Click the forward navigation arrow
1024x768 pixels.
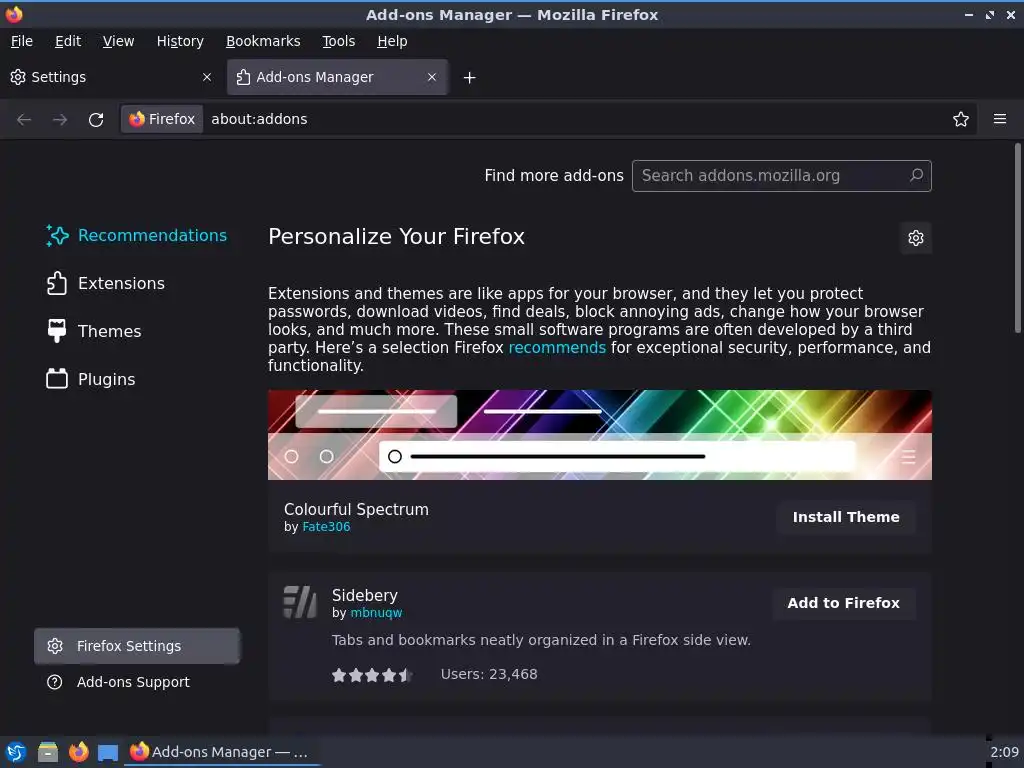(x=59, y=120)
